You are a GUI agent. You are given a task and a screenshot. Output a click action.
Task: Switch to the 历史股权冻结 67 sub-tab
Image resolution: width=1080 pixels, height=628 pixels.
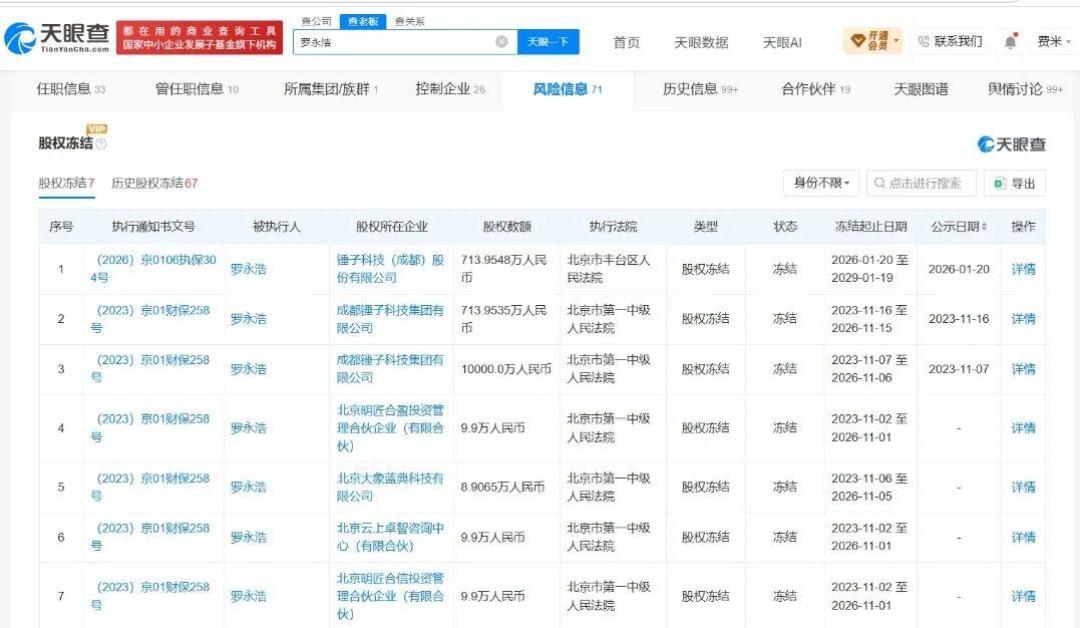[x=154, y=183]
